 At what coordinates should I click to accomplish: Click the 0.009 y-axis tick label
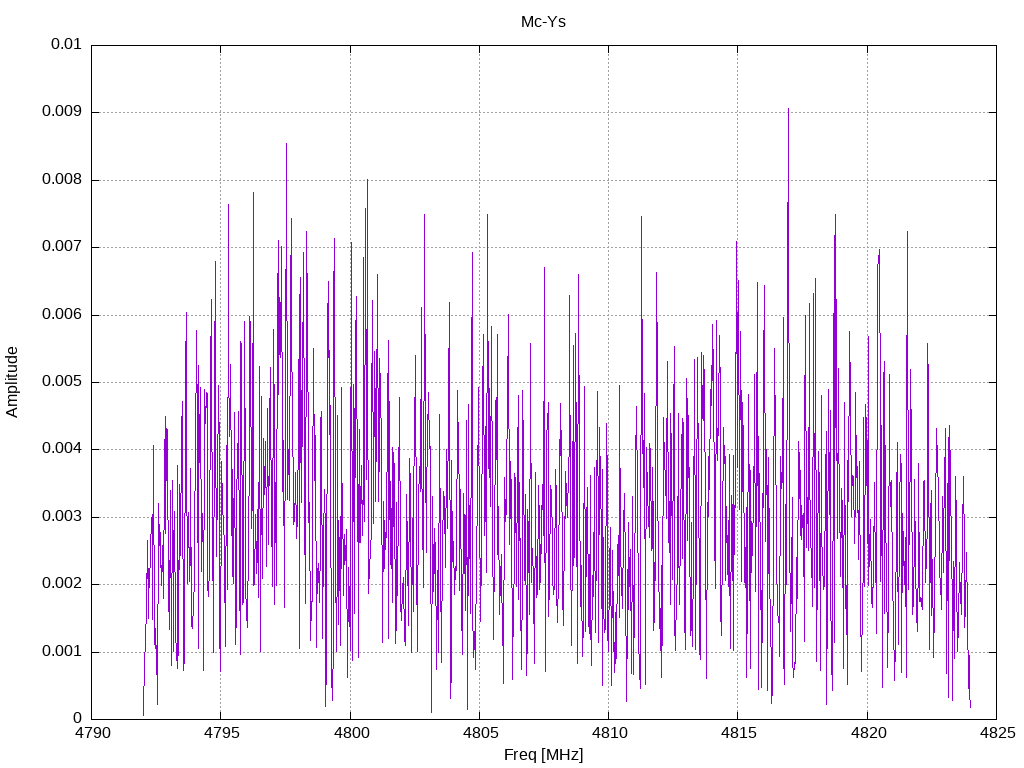coord(62,112)
